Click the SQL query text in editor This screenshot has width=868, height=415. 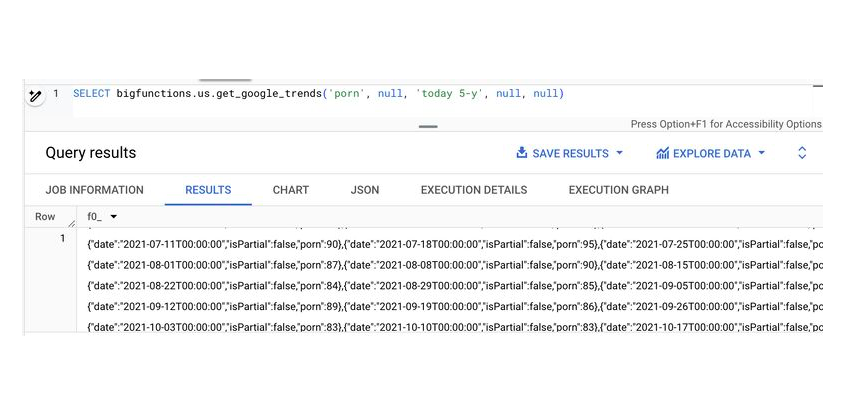[x=318, y=94]
